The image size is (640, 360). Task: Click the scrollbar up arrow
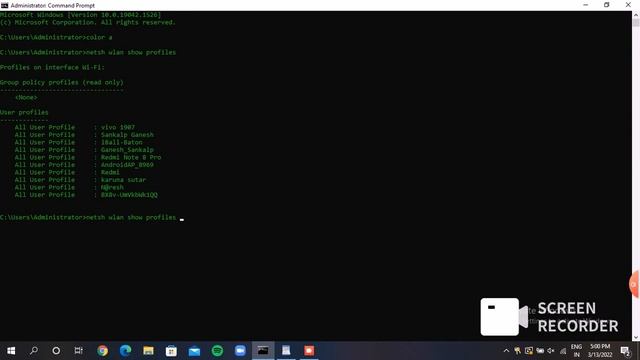(636, 15)
